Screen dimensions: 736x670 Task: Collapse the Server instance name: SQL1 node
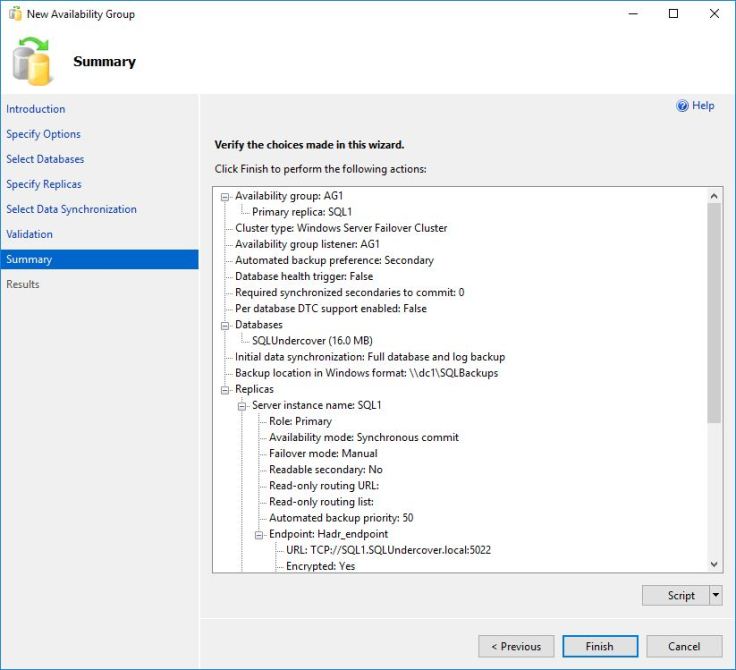(x=242, y=406)
